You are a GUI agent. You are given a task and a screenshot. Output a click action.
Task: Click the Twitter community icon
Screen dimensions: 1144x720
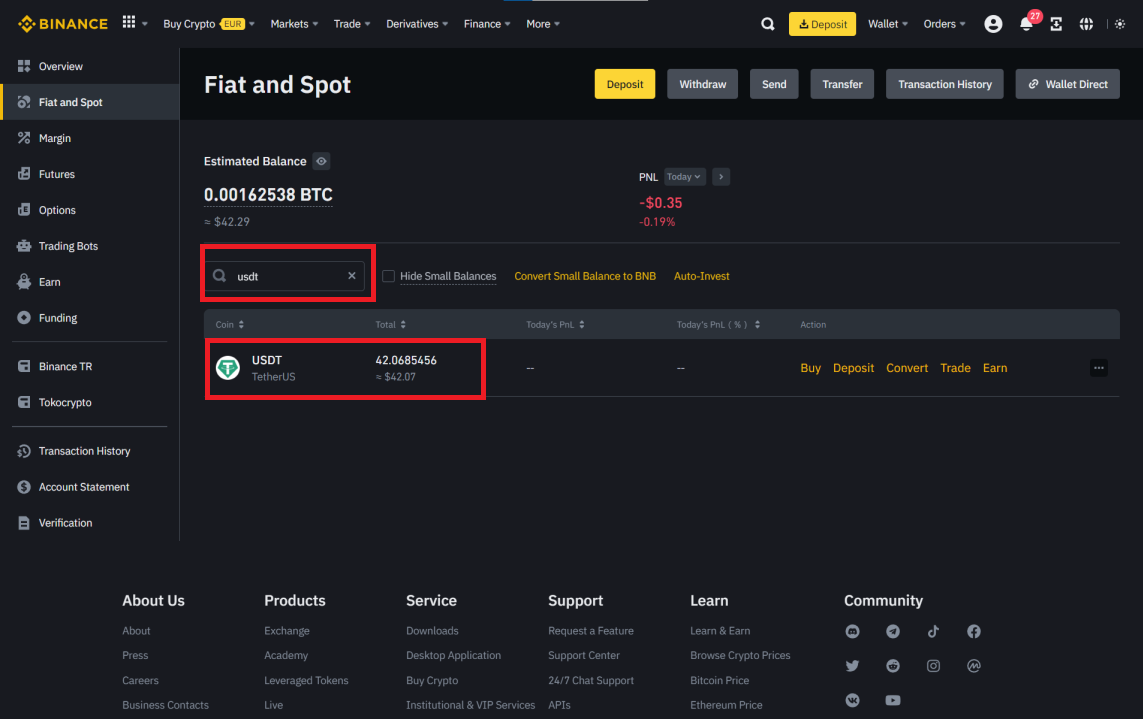[852, 666]
